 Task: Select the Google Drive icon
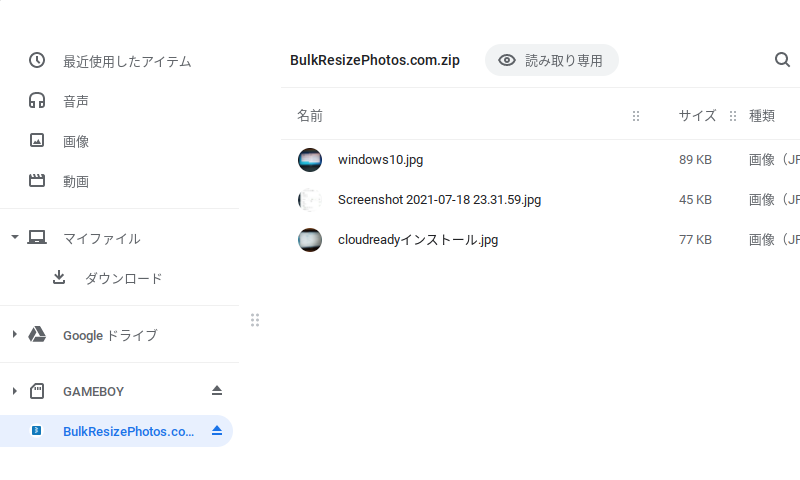click(37, 335)
